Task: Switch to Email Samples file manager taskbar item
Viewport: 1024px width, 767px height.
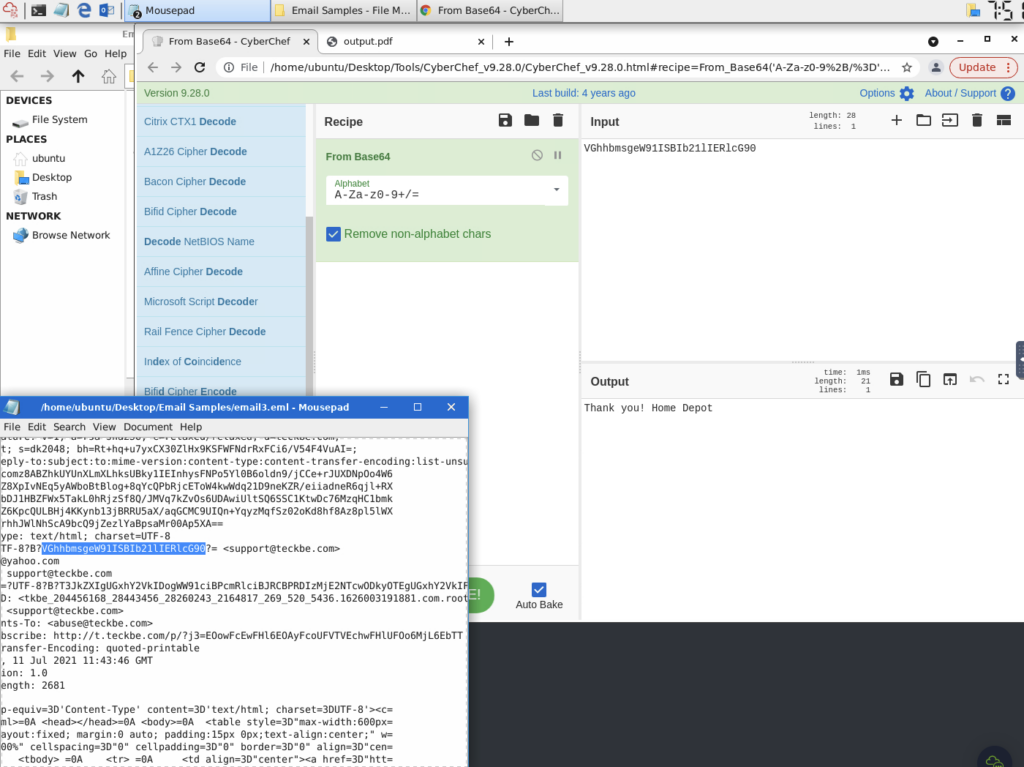Action: (343, 10)
